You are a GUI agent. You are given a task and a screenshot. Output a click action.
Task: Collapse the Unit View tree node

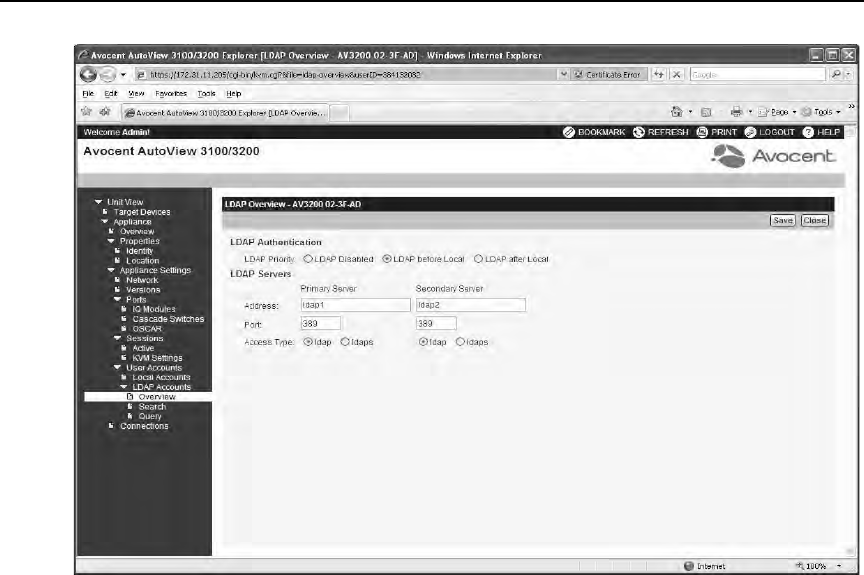(98, 202)
